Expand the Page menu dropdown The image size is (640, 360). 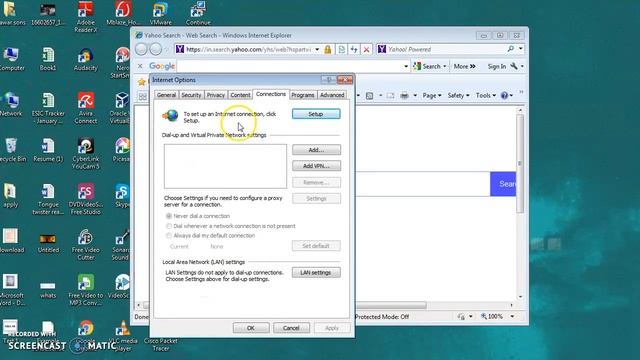click(432, 96)
